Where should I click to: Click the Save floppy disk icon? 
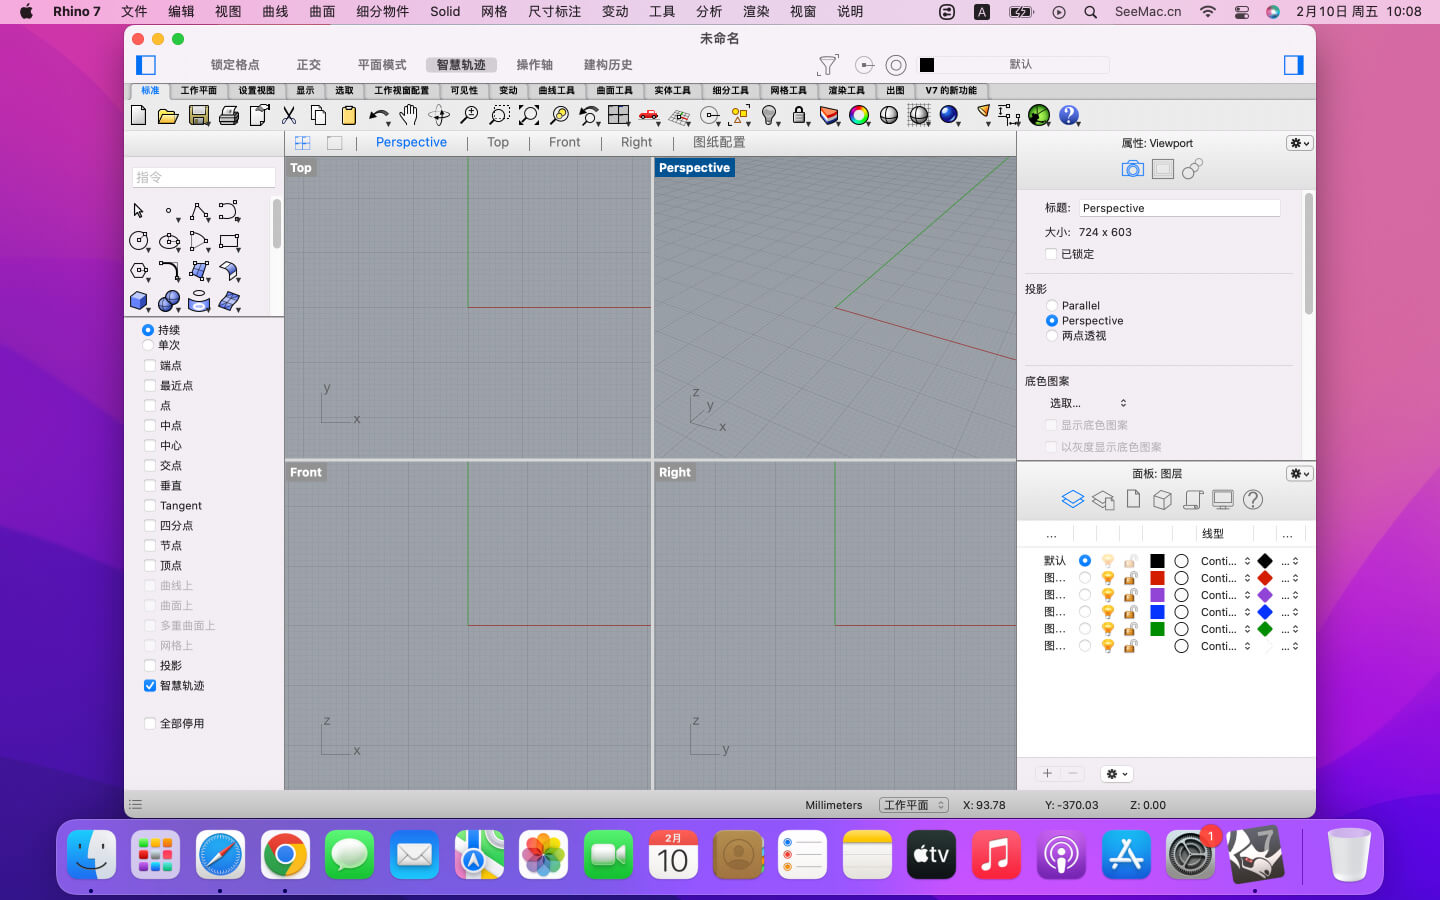click(199, 116)
